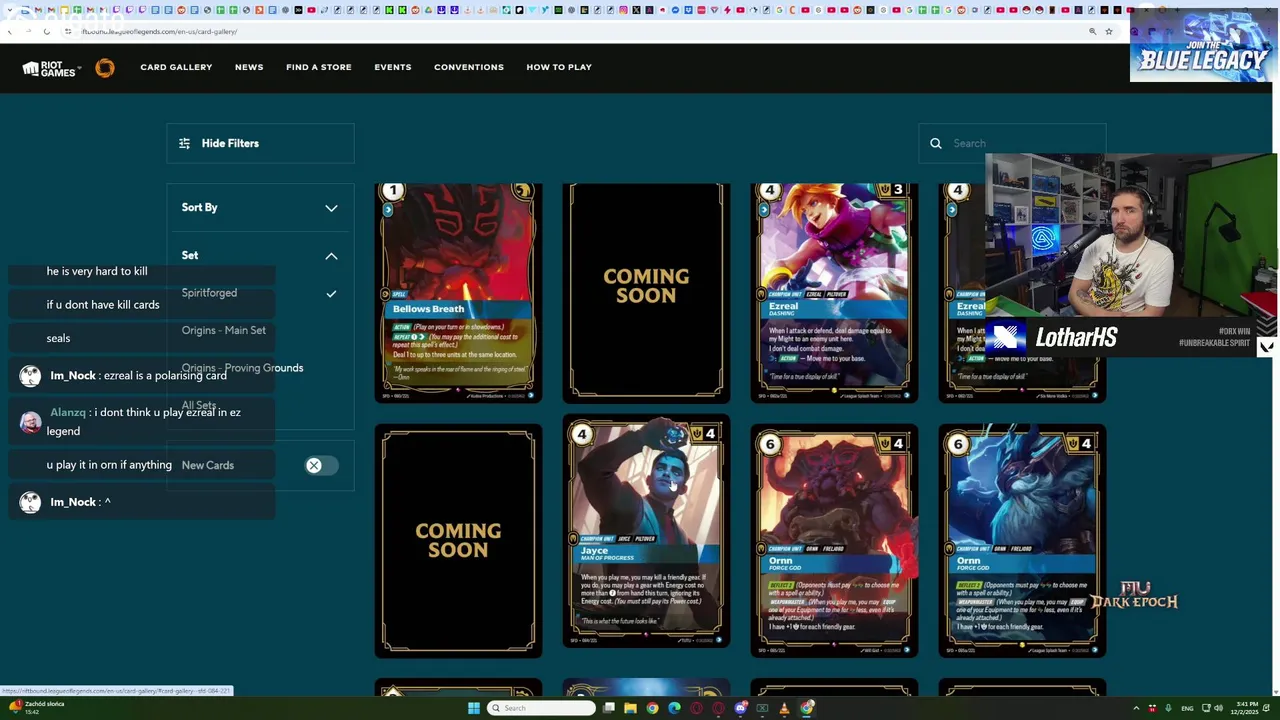The image size is (1280, 720).
Task: Click the Hide Filters button
Action: coord(260,144)
